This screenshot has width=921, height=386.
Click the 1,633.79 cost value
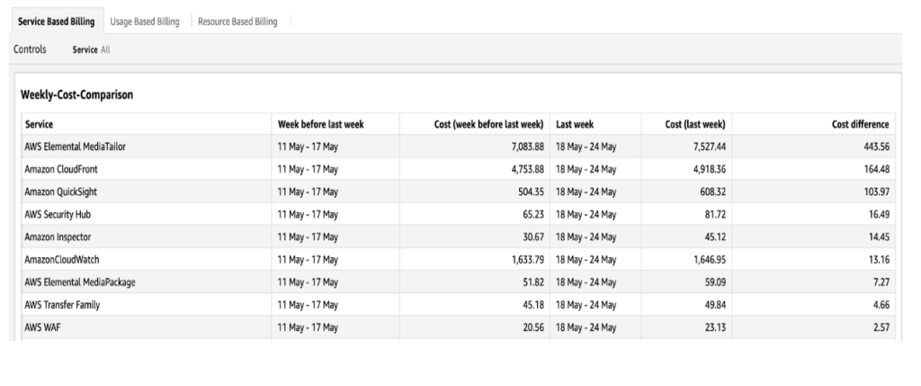tap(527, 260)
